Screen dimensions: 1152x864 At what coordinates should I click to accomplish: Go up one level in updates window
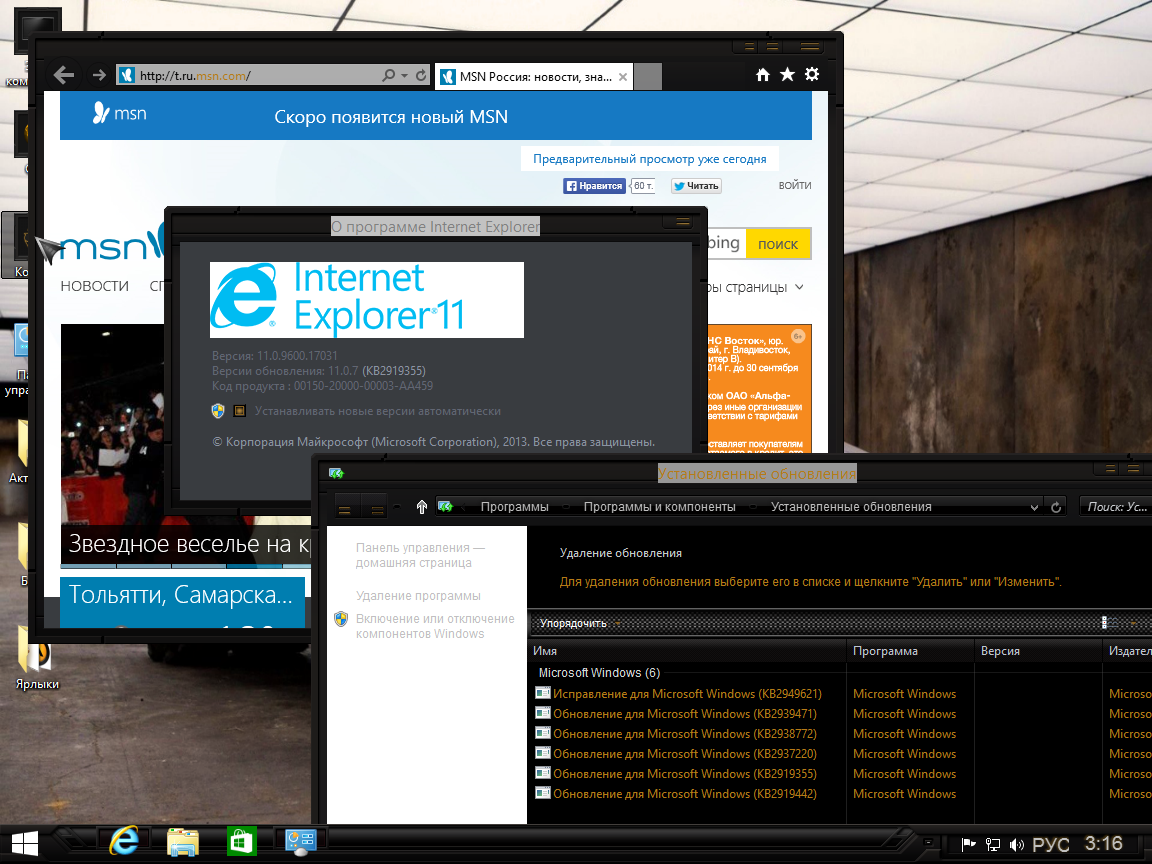coord(422,507)
